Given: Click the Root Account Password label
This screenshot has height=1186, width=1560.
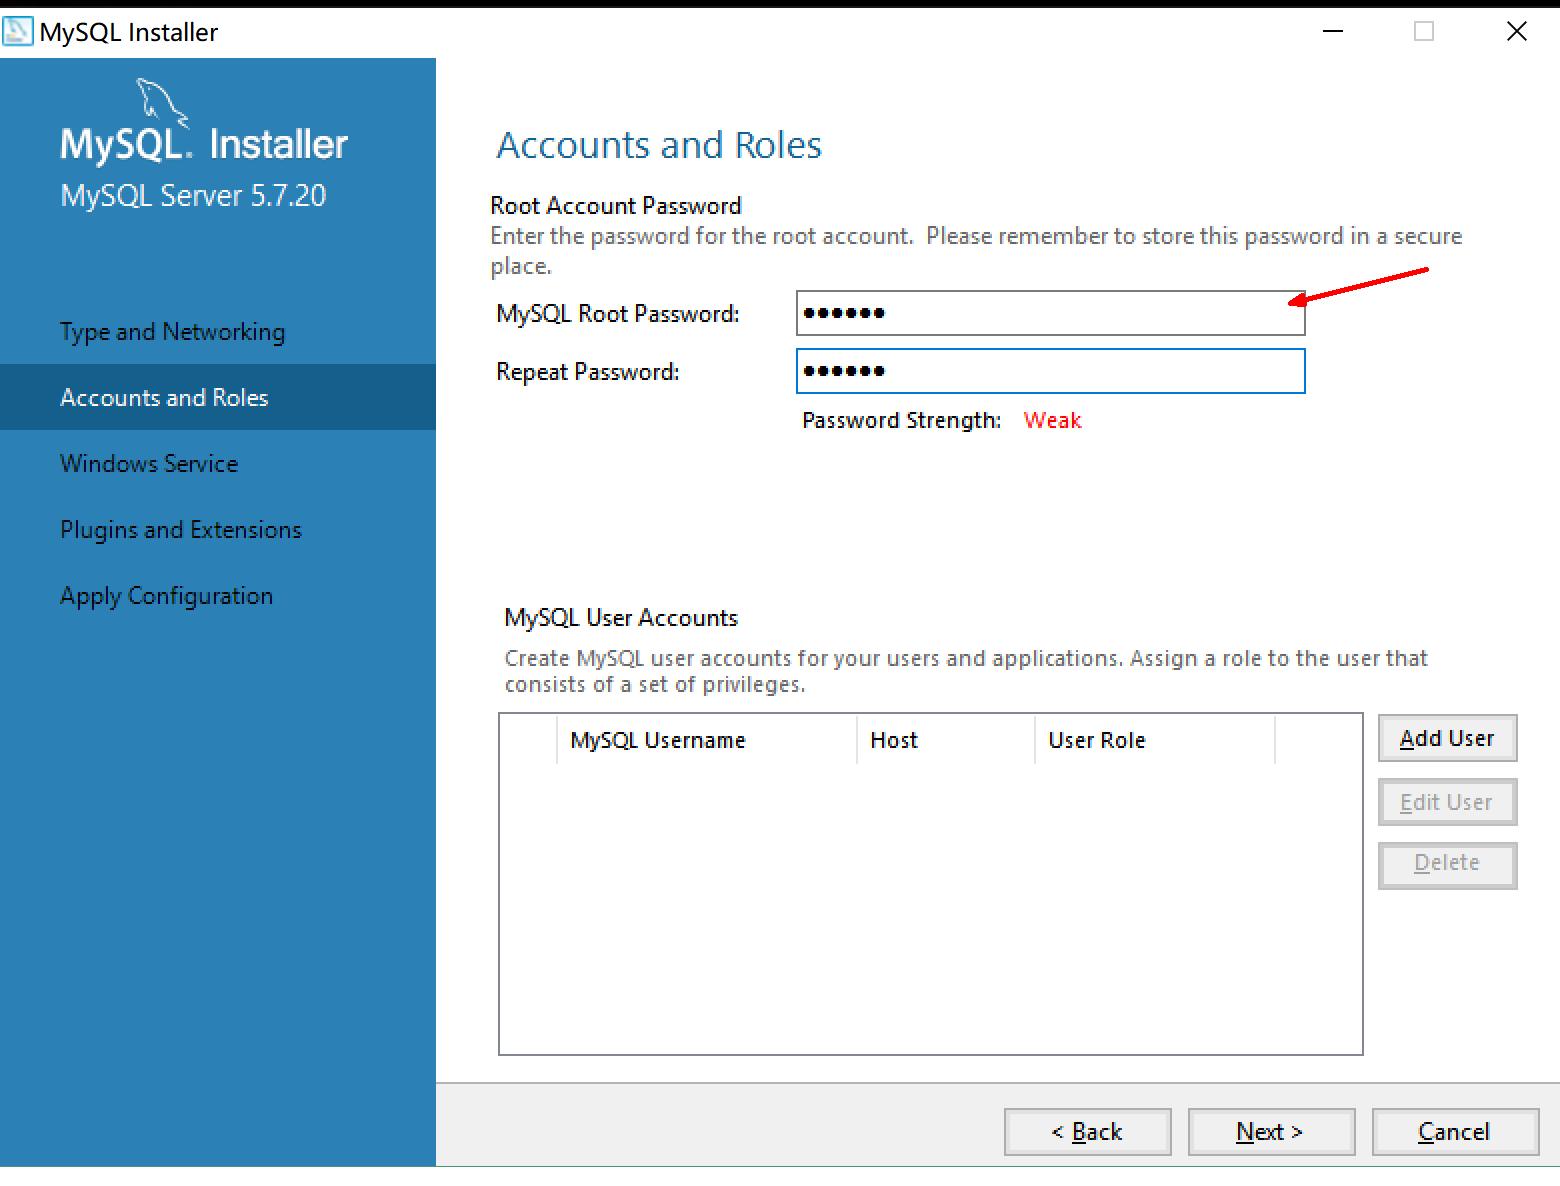Looking at the screenshot, I should 616,206.
